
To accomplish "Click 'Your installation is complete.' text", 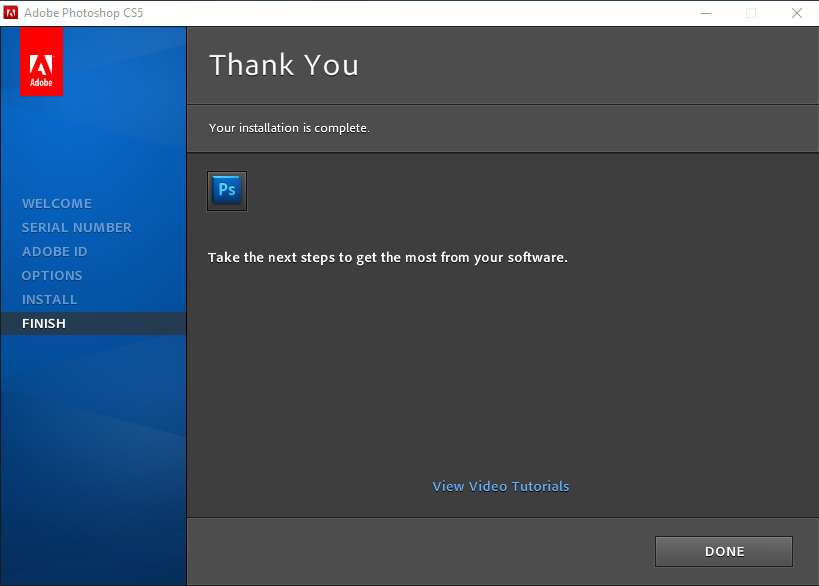I will 289,128.
